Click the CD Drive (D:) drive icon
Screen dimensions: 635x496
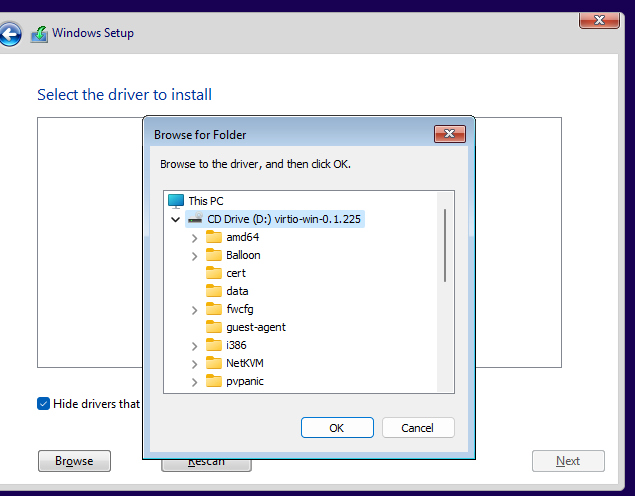tap(194, 219)
